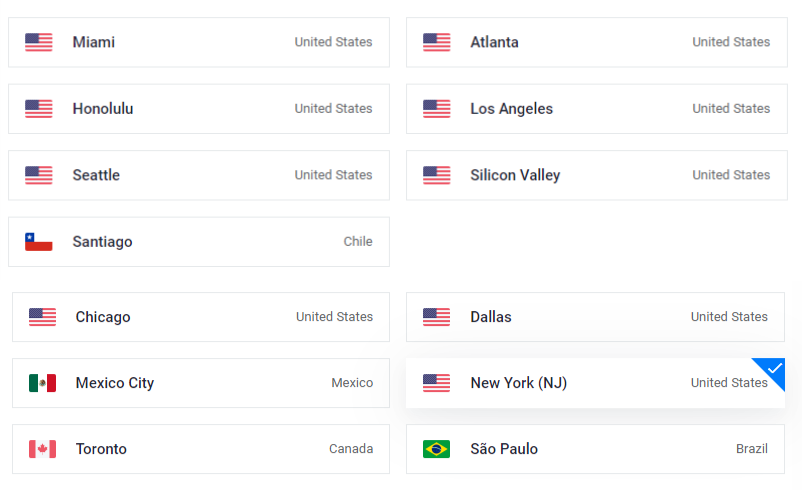Click the blue checkmark on New York (NJ)
This screenshot has width=802, height=491.
pos(774,368)
